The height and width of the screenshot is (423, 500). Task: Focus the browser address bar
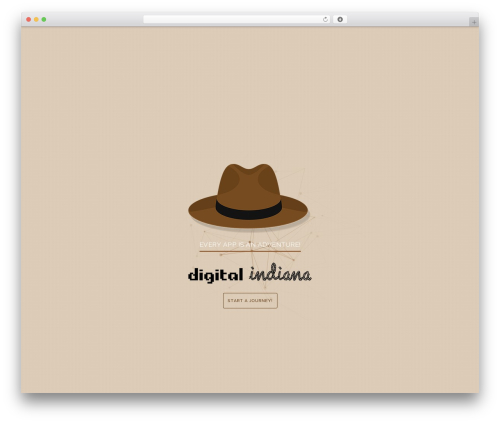click(236, 20)
